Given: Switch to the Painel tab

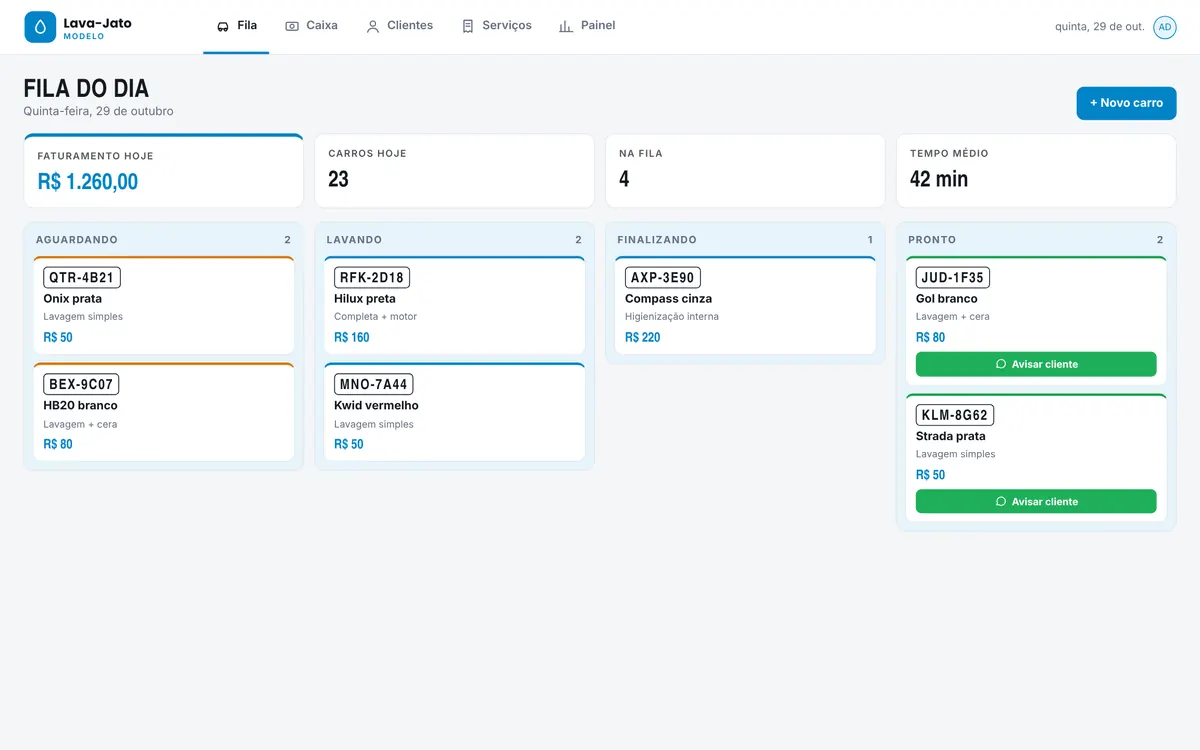Looking at the screenshot, I should (x=587, y=26).
